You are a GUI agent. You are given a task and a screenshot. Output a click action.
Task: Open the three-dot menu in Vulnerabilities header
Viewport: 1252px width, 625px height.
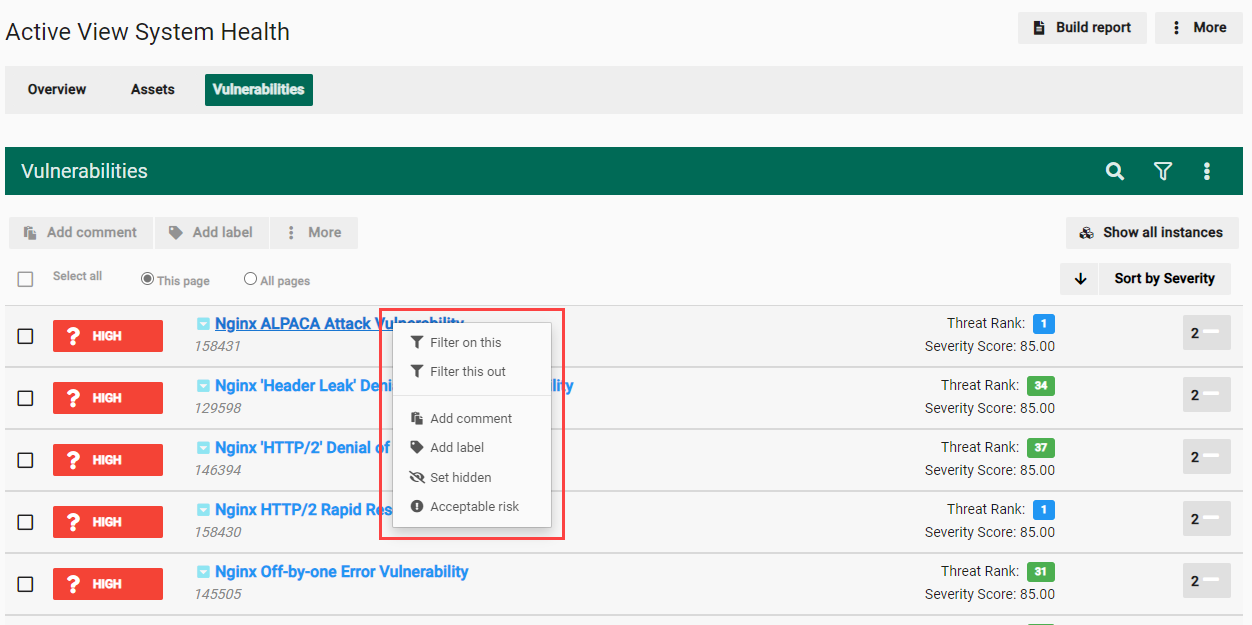[x=1207, y=171]
